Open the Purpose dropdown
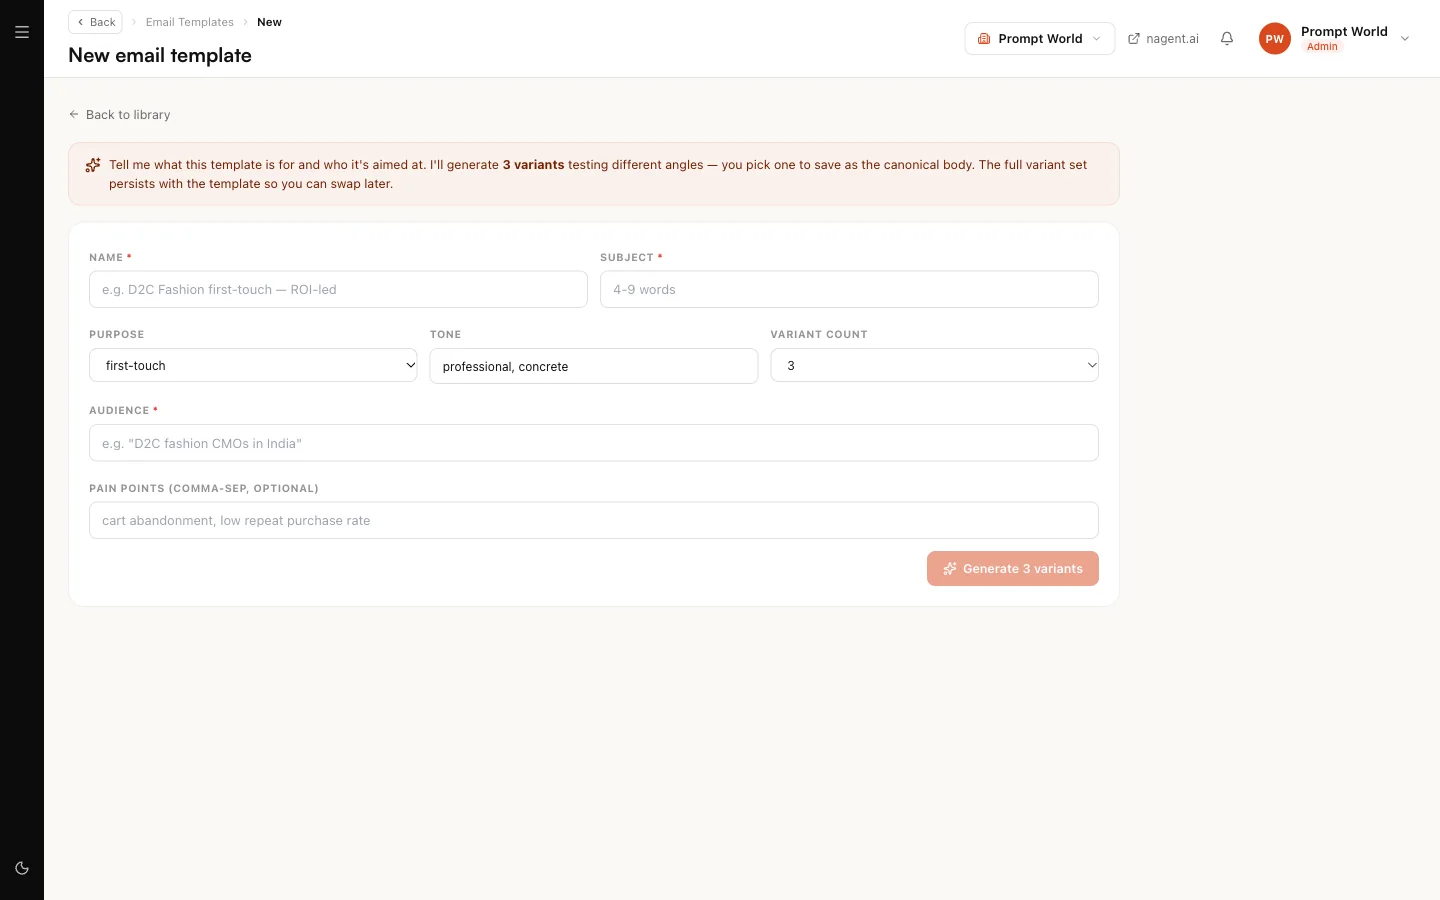This screenshot has height=900, width=1440. coord(253,366)
